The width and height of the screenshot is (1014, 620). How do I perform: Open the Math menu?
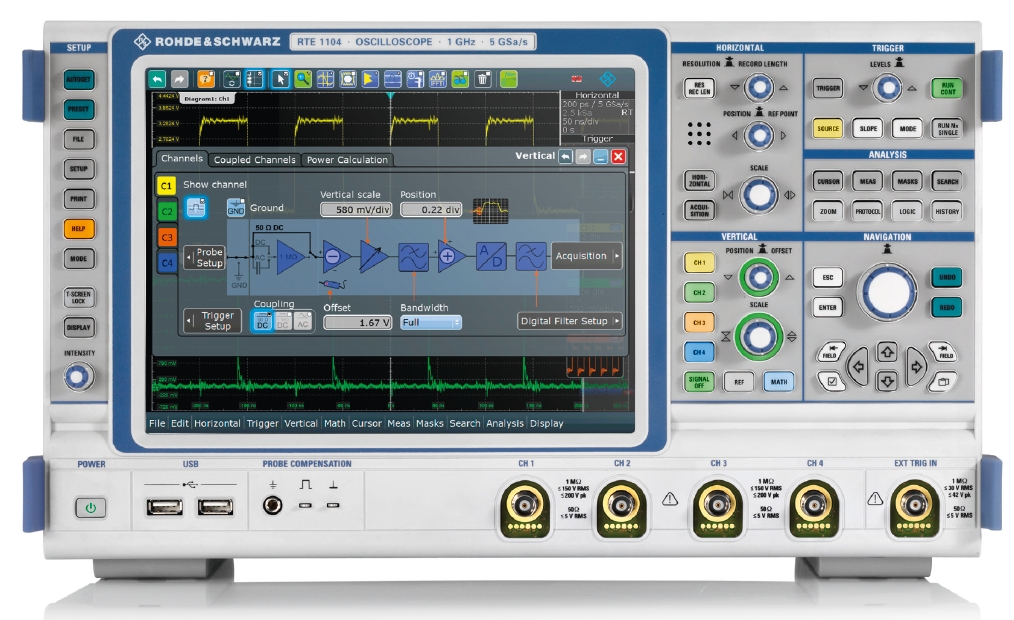(334, 423)
